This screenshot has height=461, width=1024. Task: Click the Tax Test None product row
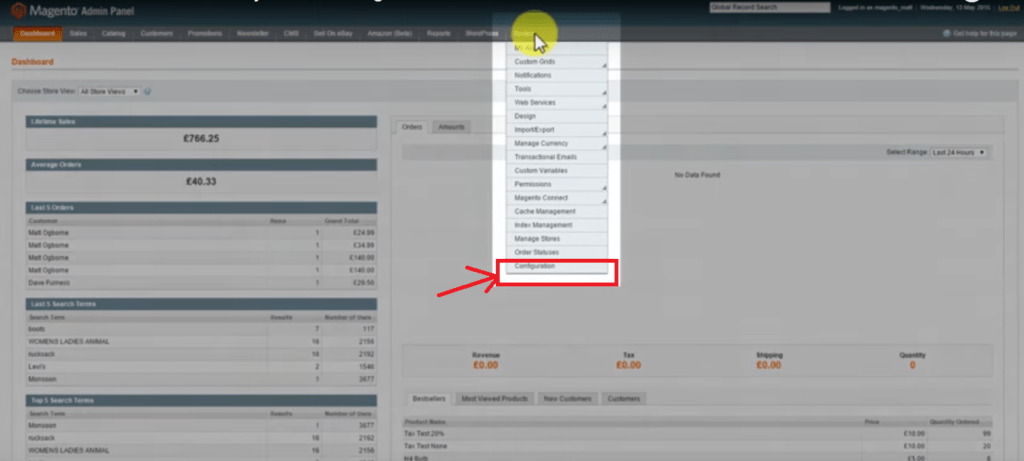click(x=697, y=446)
